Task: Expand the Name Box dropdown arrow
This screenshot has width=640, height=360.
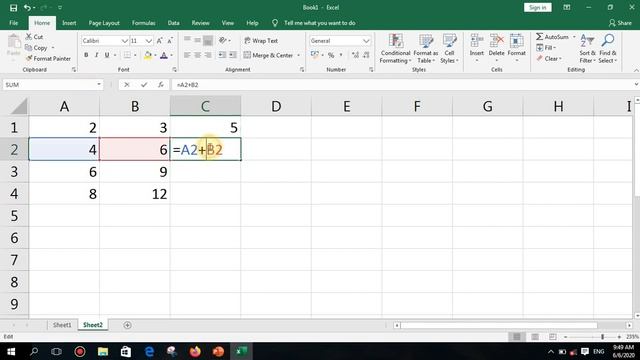Action: 99,84
